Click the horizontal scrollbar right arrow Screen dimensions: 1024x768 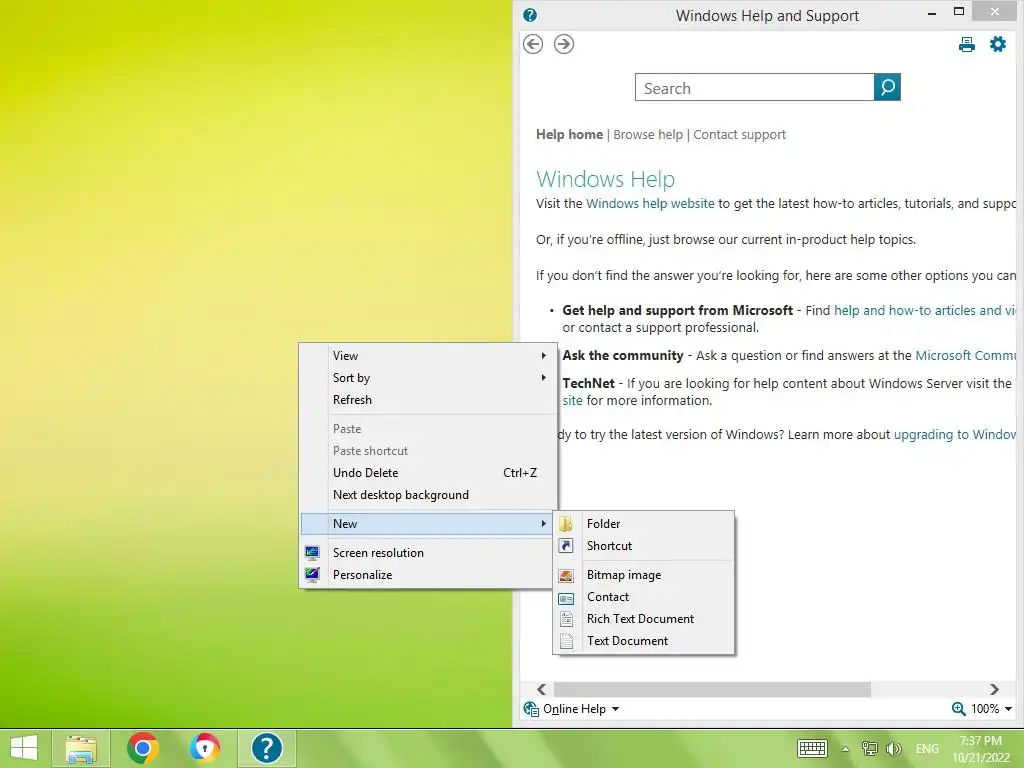(x=994, y=689)
